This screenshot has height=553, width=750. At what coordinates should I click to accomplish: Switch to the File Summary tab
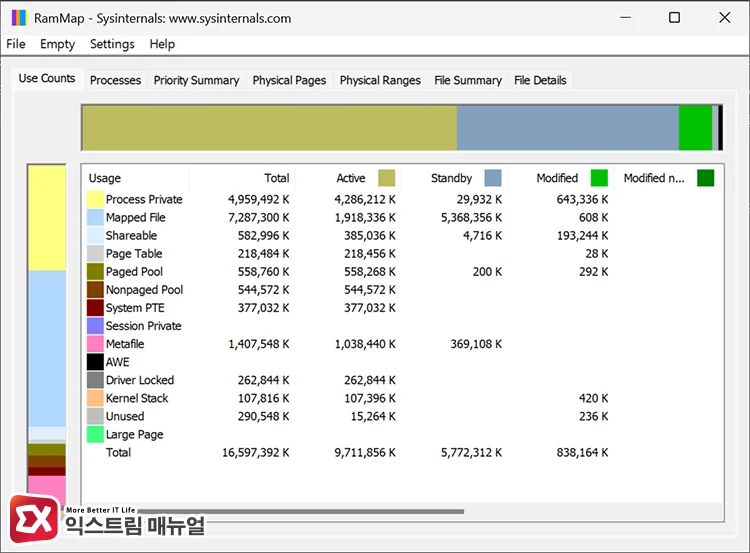[x=468, y=80]
